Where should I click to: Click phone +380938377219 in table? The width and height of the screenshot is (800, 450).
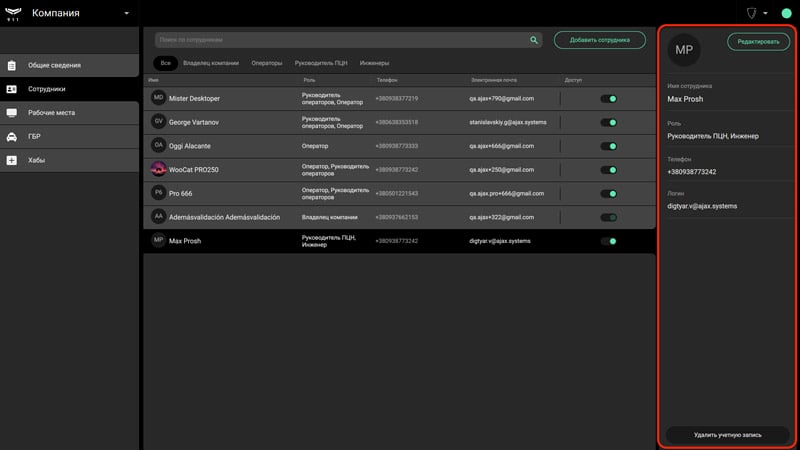396,98
